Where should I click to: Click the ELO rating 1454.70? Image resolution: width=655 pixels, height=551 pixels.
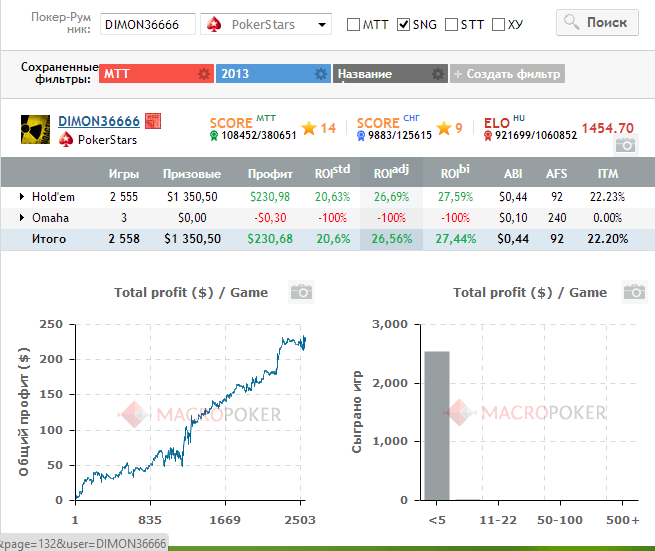(608, 128)
